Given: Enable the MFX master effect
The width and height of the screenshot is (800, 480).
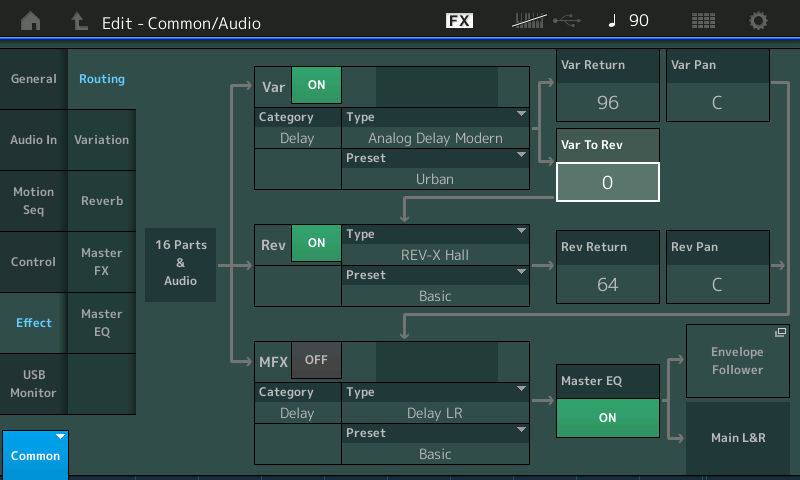Looking at the screenshot, I should (x=316, y=359).
